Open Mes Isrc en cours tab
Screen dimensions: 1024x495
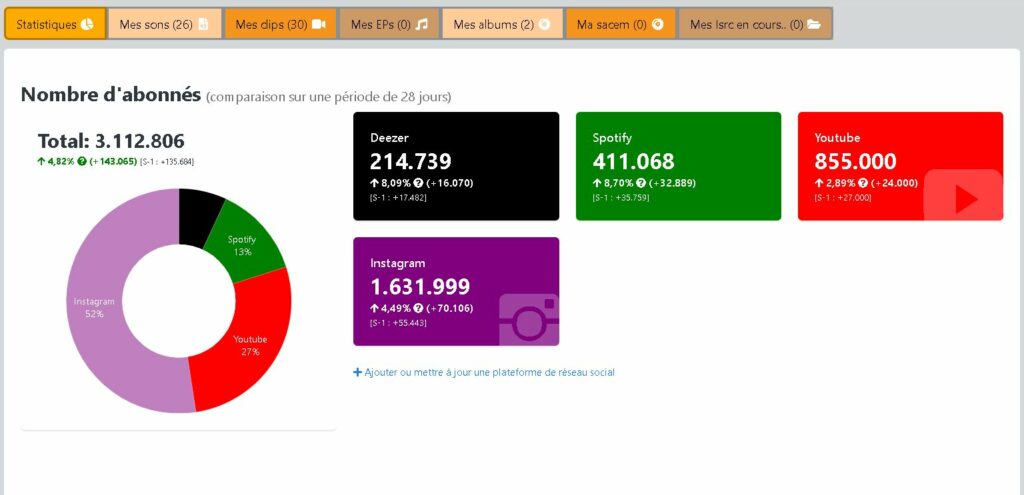pos(756,24)
